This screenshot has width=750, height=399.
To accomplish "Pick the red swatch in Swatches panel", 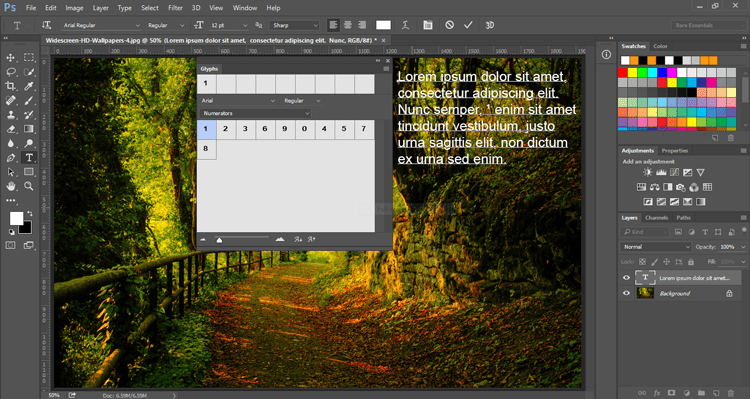I will point(622,73).
